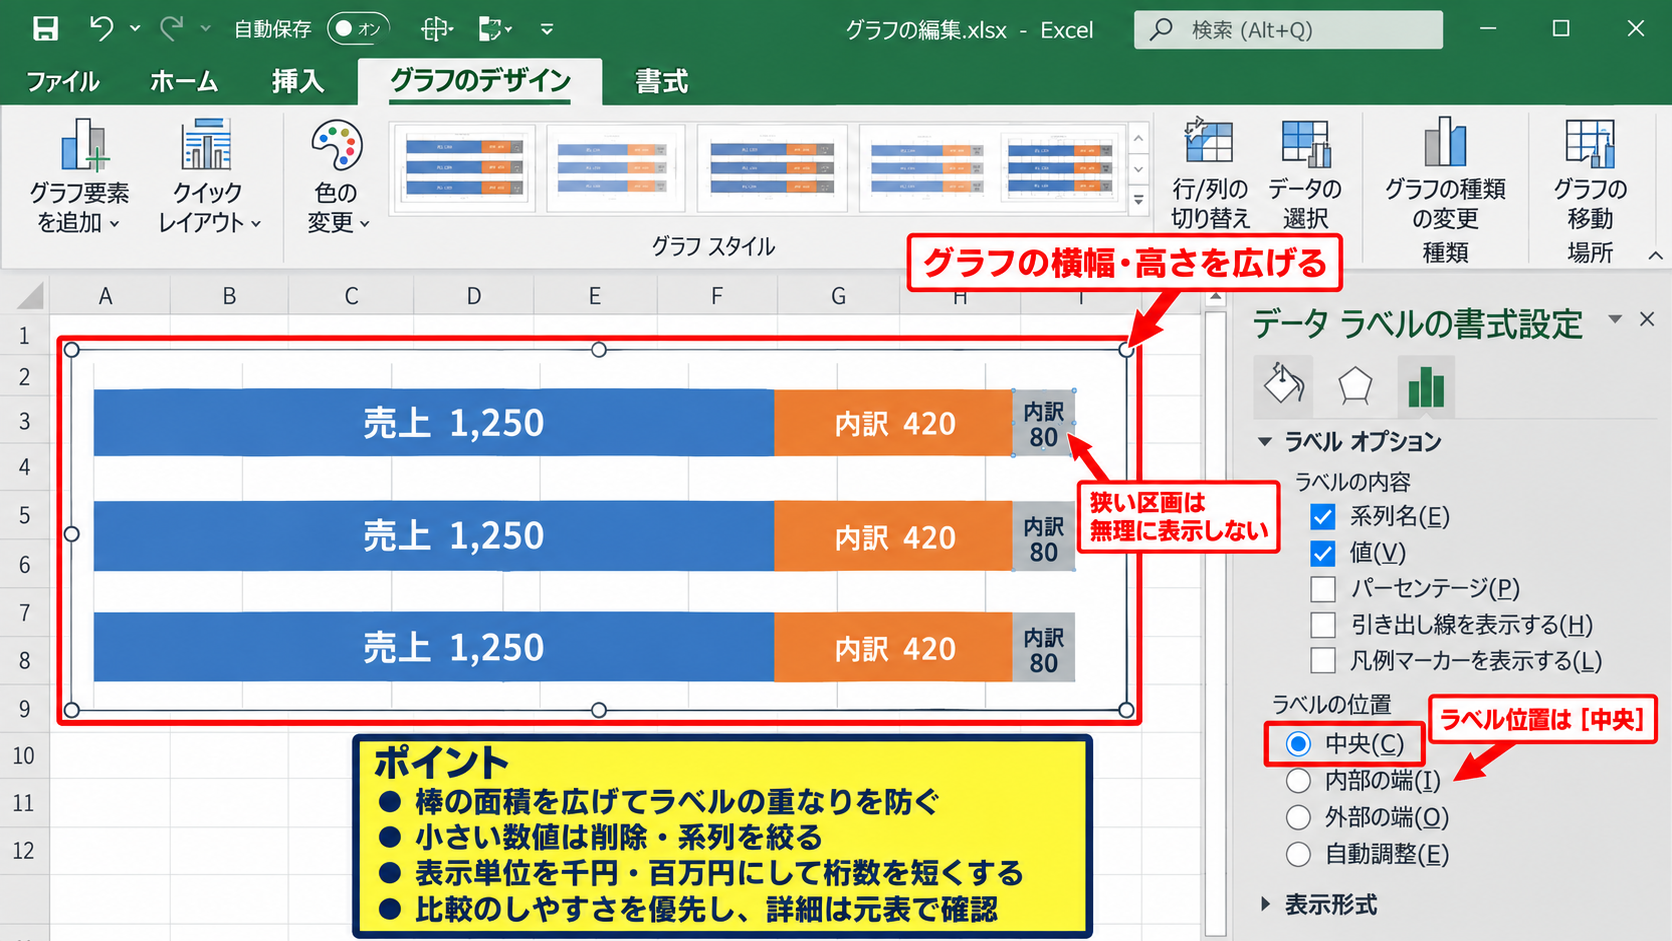
Task: Open the effects pentagon tab
Action: (x=1355, y=385)
